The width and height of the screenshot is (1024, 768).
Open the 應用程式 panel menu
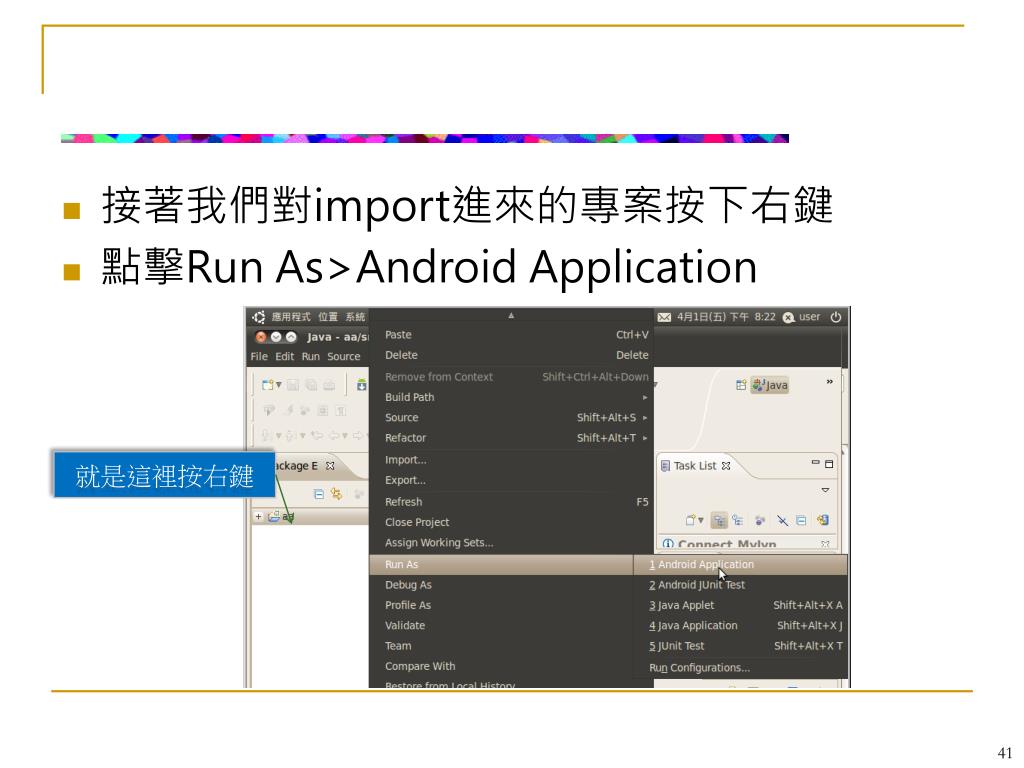pos(291,317)
